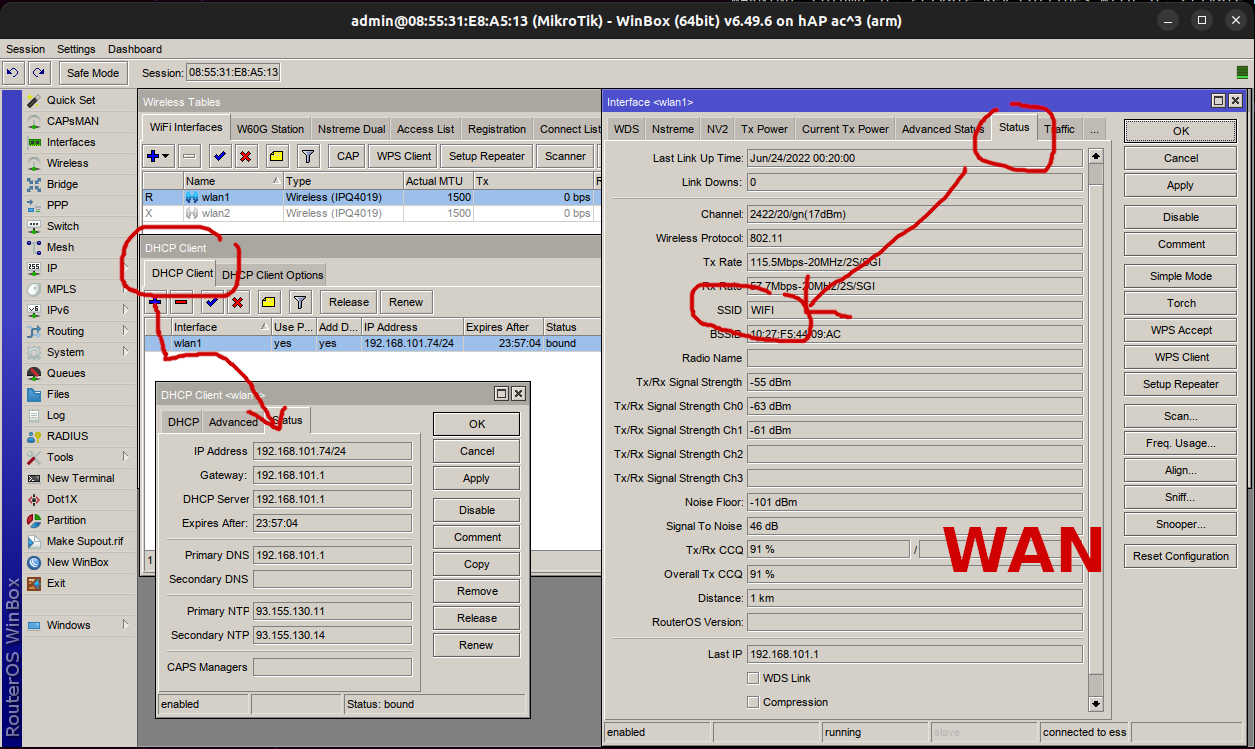Screen dimensions: 1255x749
Task: Click the Torch button in the wlan1 dialog
Action: click(1180, 303)
